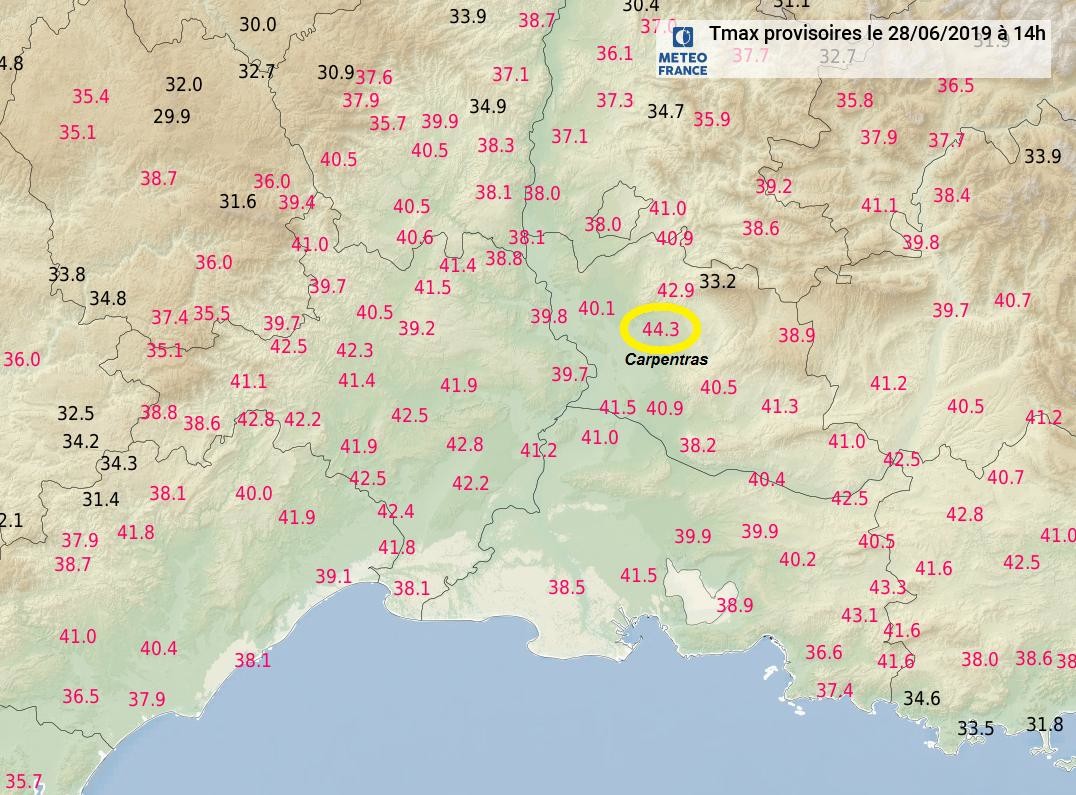Click the black 33.2 reading
1076x795 pixels.
click(x=717, y=281)
